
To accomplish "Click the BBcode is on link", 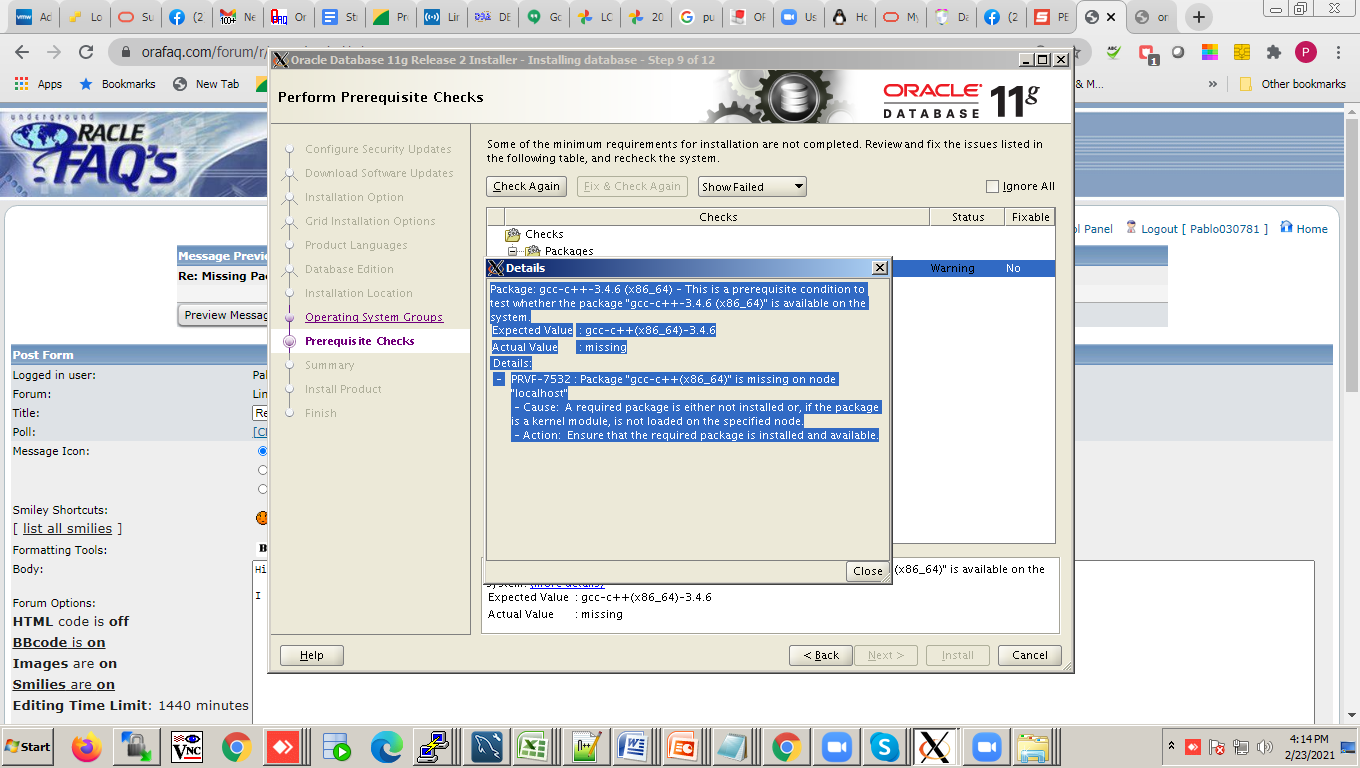I will tap(58, 643).
